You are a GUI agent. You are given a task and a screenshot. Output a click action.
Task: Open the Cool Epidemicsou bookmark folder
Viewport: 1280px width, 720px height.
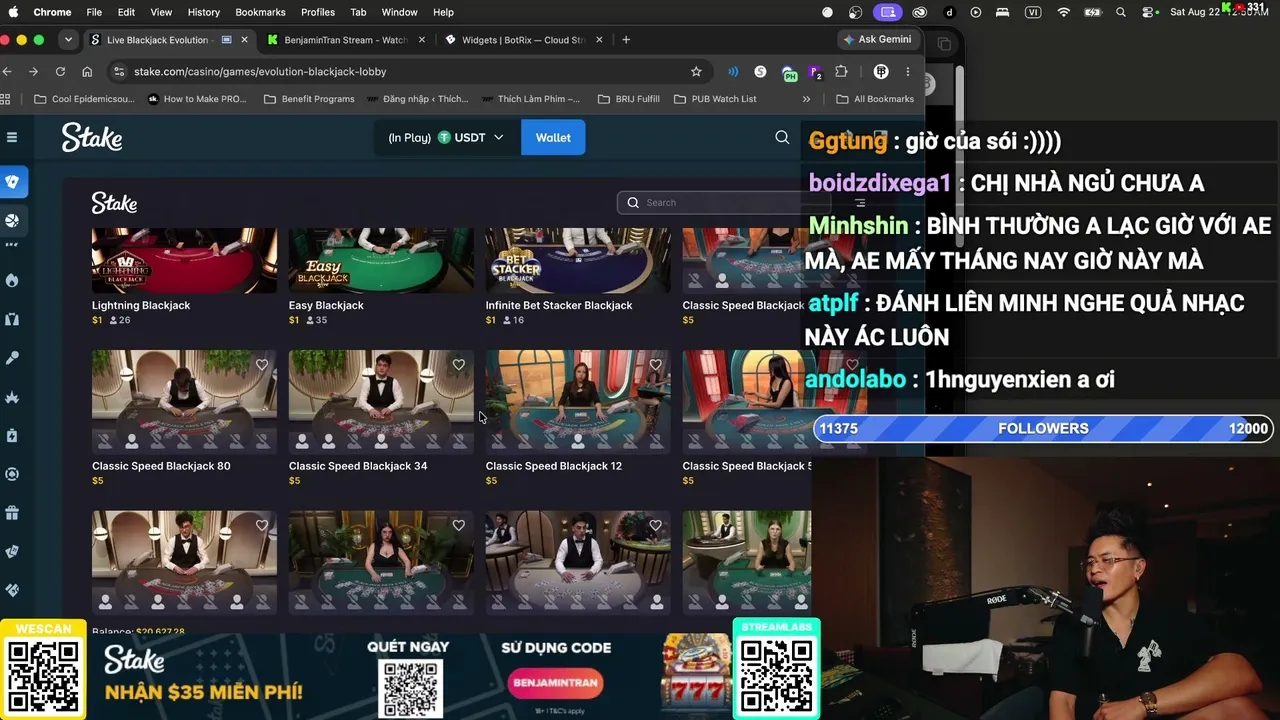[84, 99]
